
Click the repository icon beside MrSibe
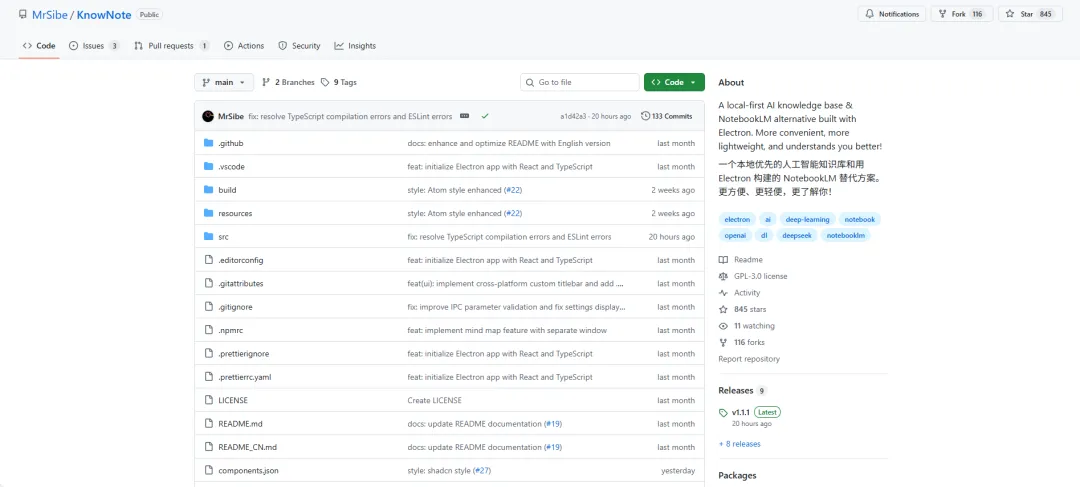click(x=23, y=14)
